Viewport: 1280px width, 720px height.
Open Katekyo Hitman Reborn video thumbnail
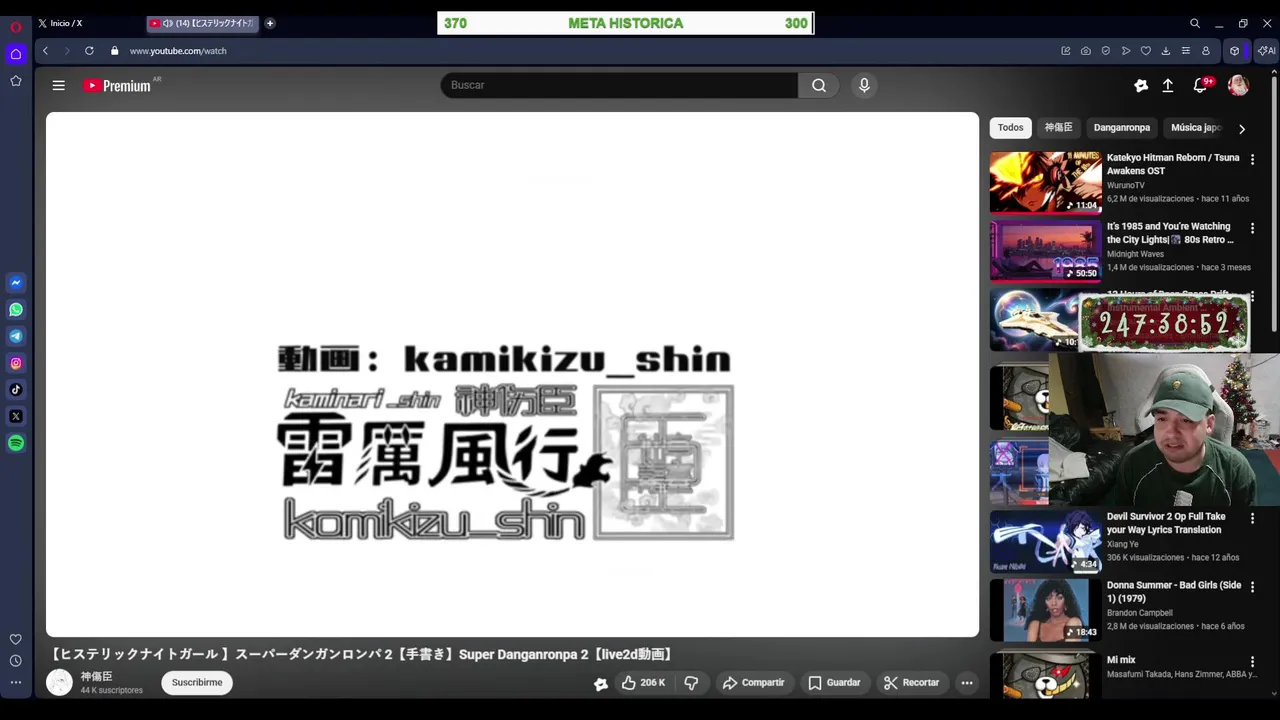[1045, 182]
